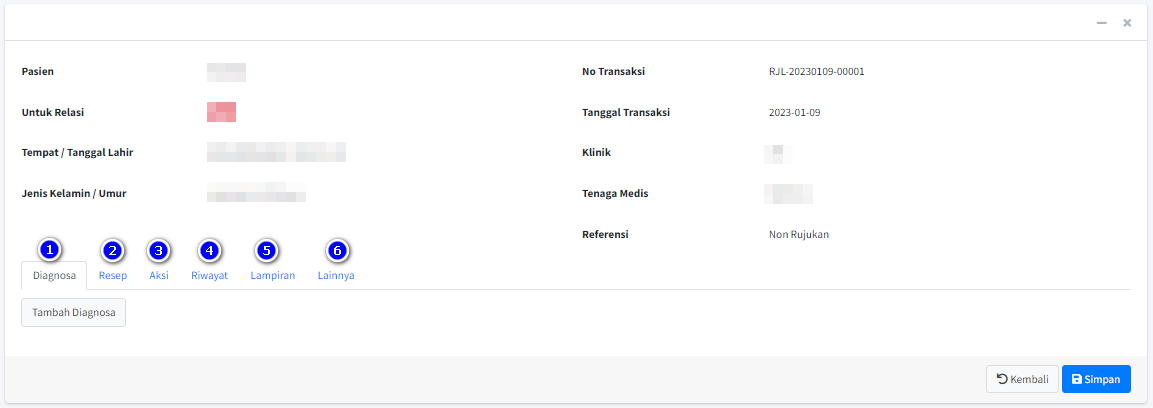1153x408 pixels.
Task: Click the blue number 1 badge
Action: tap(52, 250)
